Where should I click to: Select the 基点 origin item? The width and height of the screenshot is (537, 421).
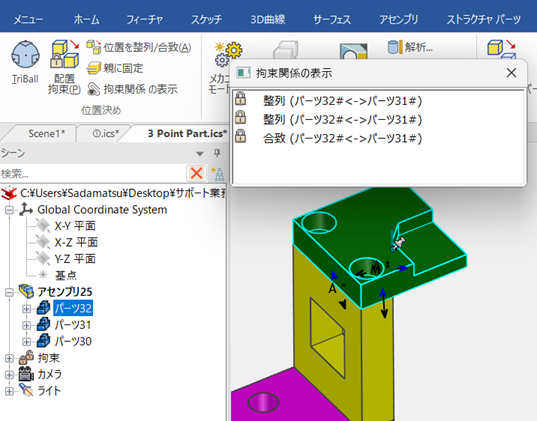66,275
